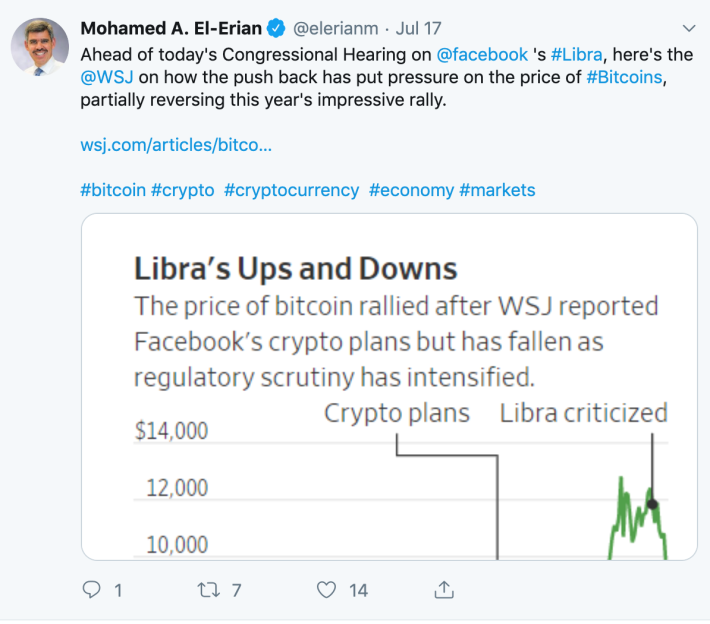Click the blue verified badge
This screenshot has height=624, width=710.
[276, 28]
